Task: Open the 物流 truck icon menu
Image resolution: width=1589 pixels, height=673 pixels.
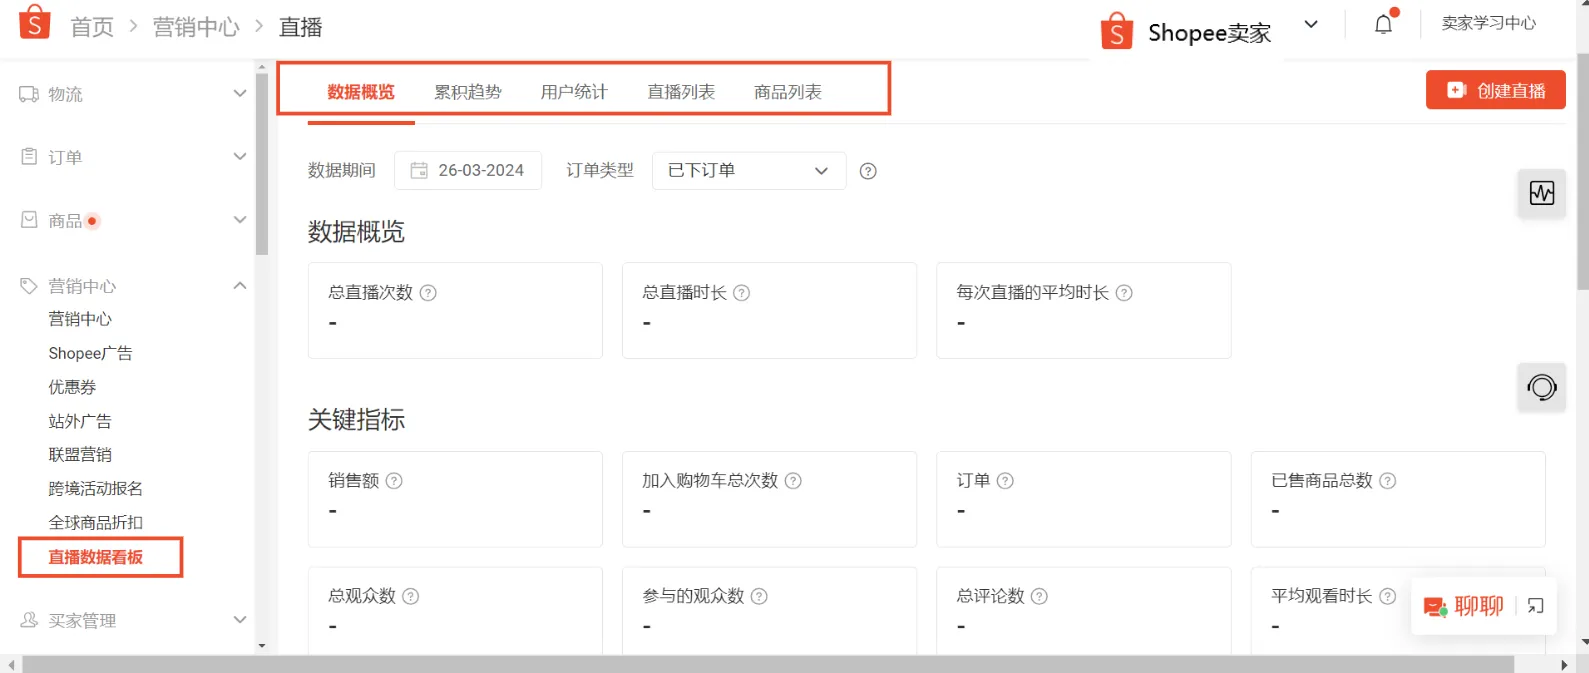Action: [x=29, y=94]
